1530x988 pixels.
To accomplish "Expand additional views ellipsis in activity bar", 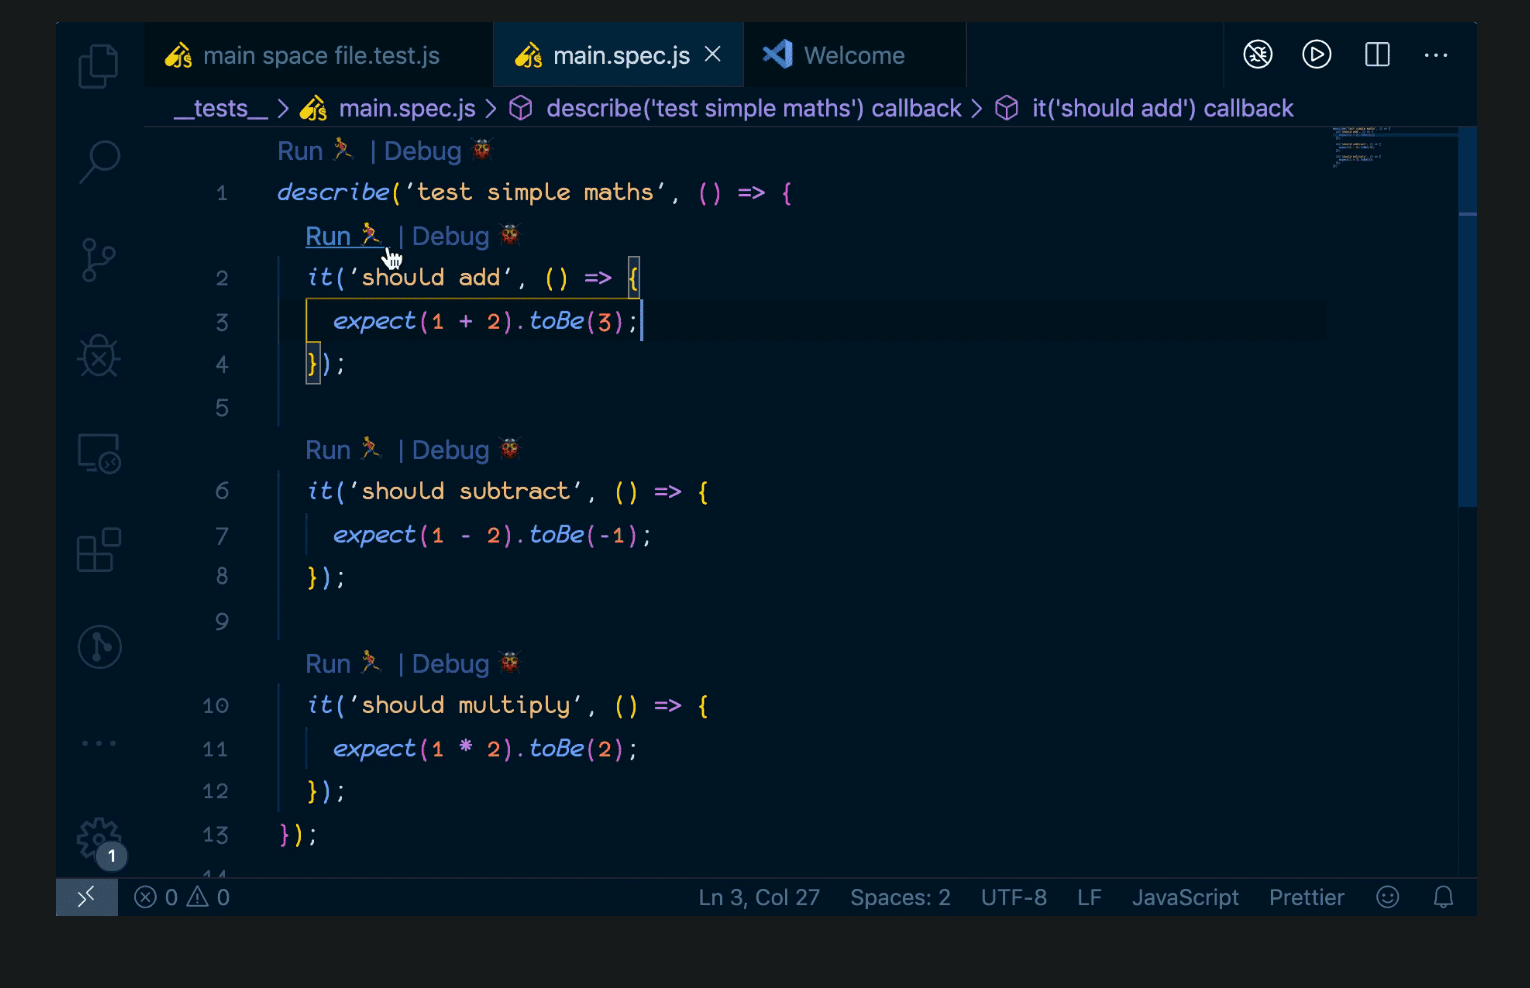I will click(98, 743).
